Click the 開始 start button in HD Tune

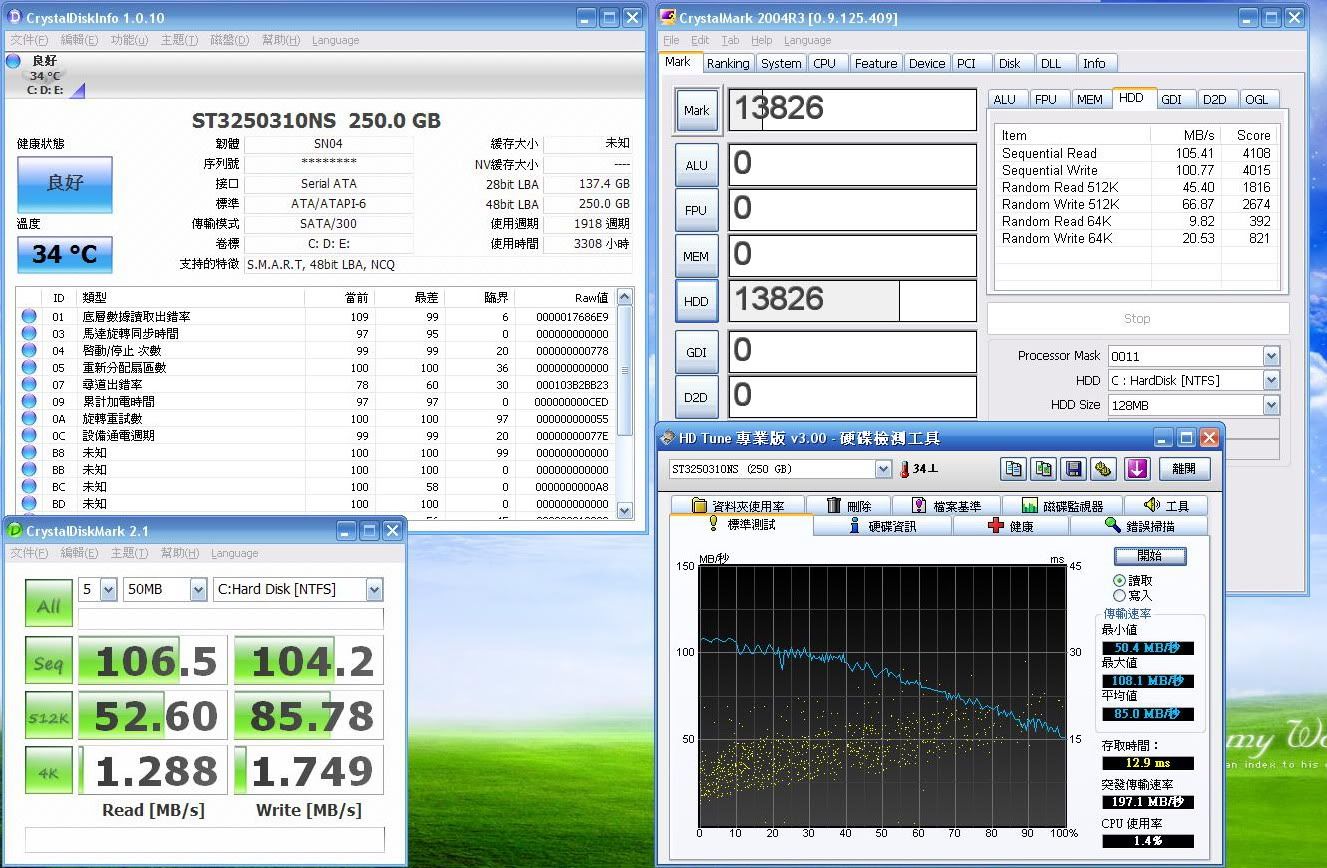click(x=1150, y=556)
